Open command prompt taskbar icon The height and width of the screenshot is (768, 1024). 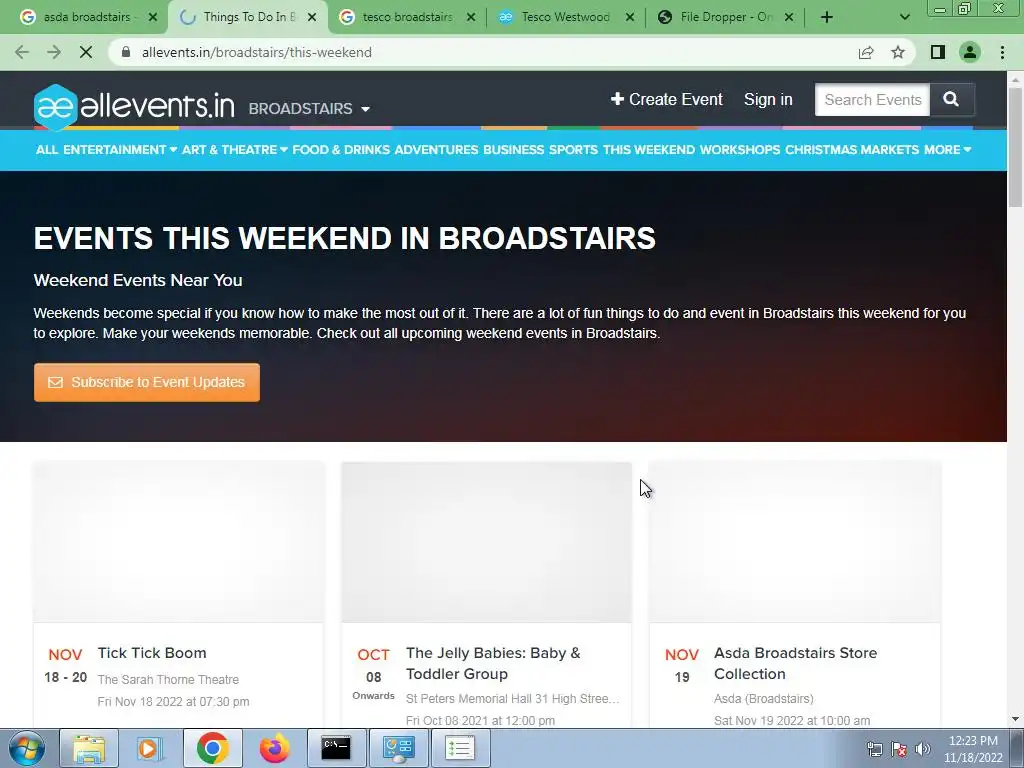tap(336, 748)
